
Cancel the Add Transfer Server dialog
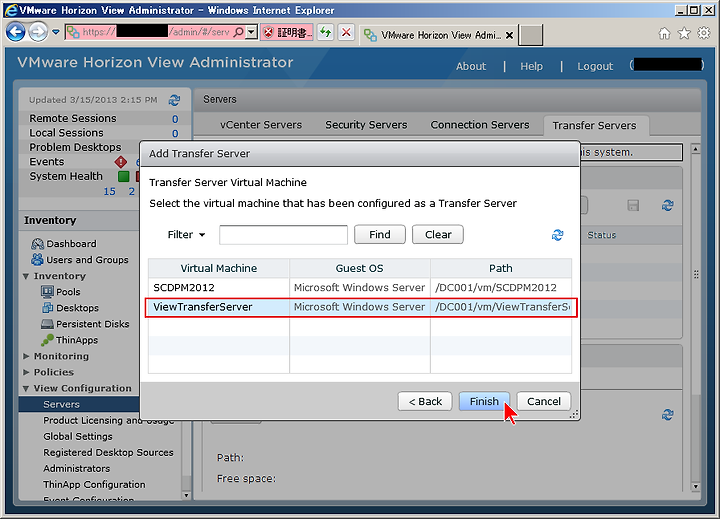[544, 401]
